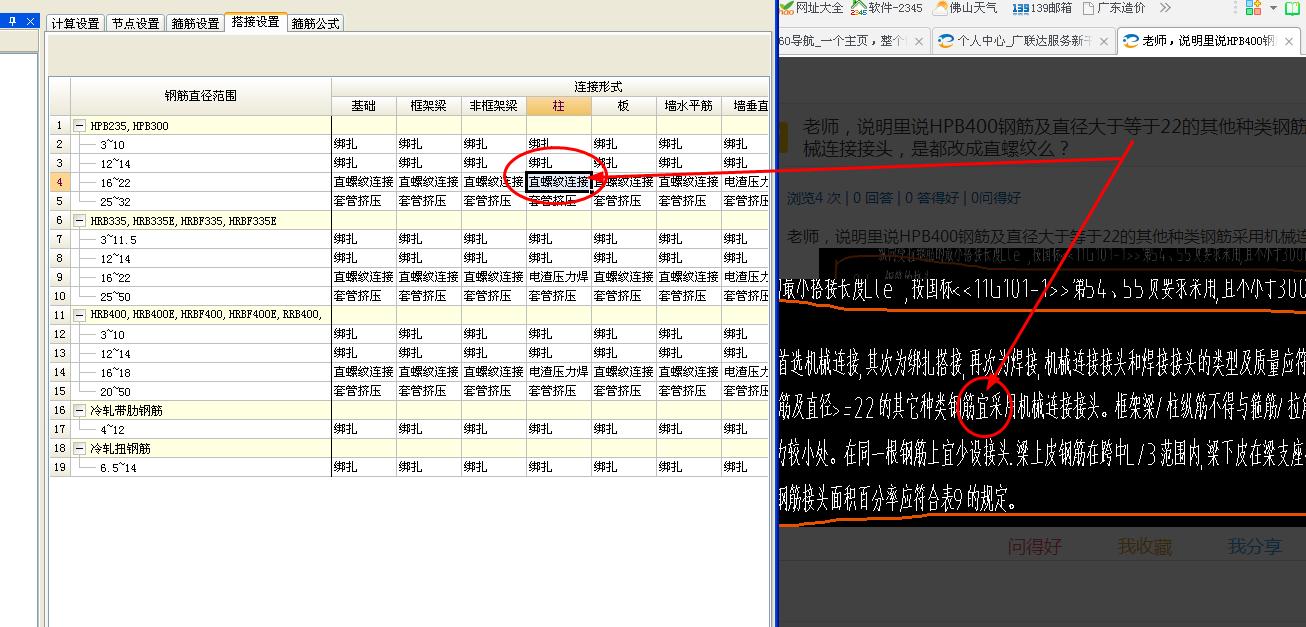Click row number 4 header

coord(60,182)
